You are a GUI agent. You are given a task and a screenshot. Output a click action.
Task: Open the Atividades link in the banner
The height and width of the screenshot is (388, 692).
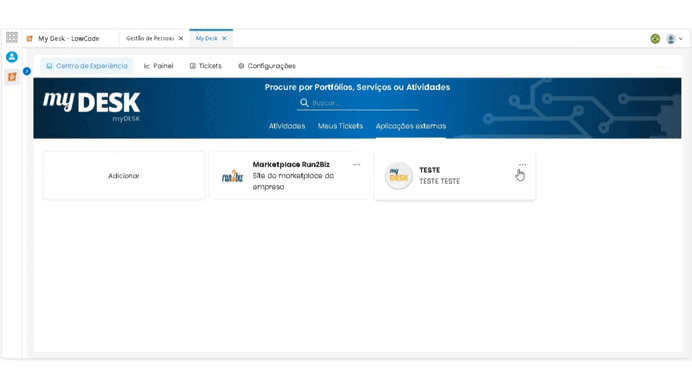287,126
